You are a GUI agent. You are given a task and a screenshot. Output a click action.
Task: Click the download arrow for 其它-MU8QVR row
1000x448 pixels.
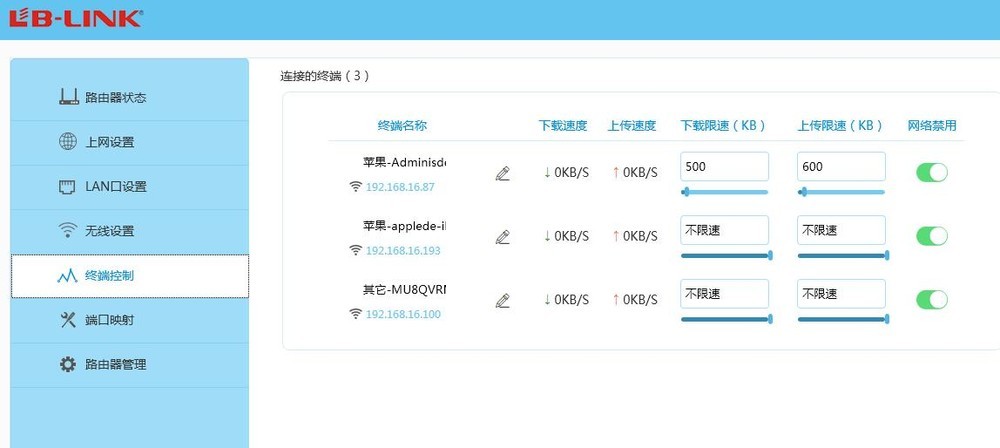point(547,299)
